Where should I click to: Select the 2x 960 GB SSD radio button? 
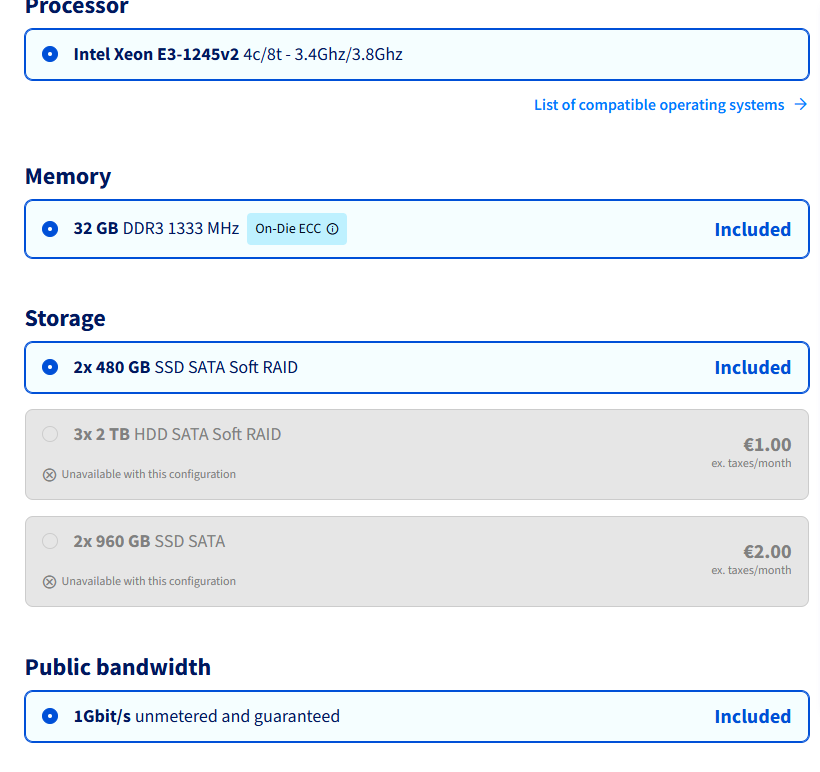point(50,541)
